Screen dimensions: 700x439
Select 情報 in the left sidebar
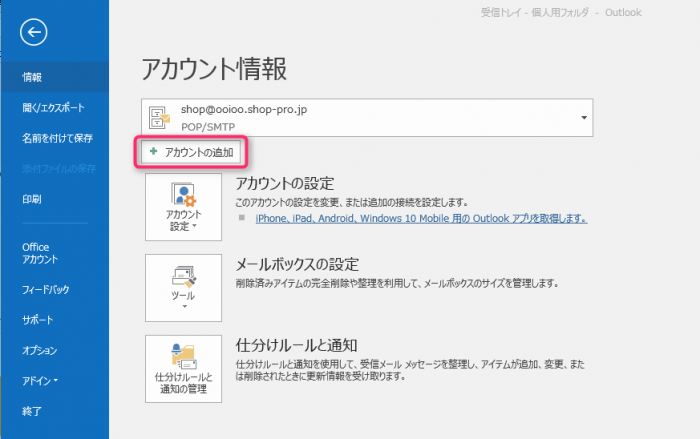coord(32,77)
